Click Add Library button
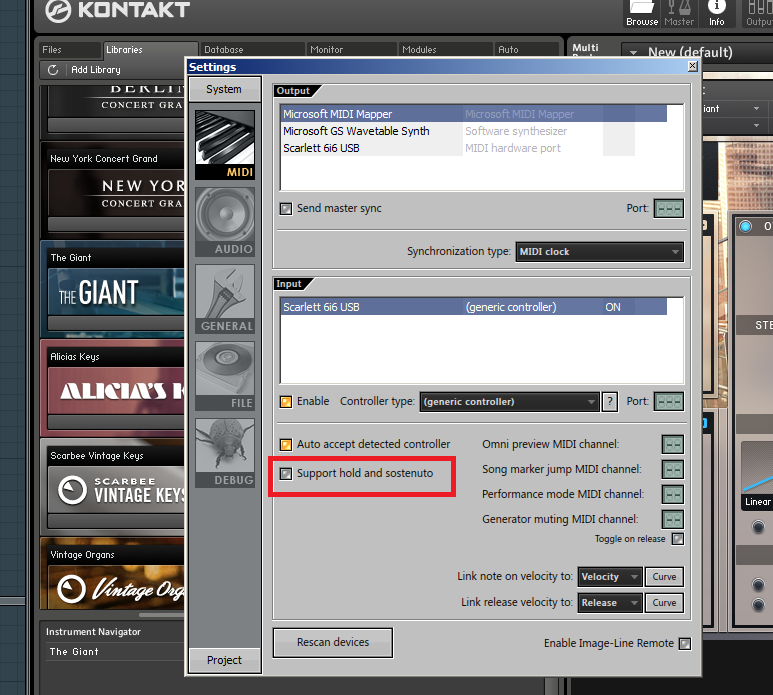This screenshot has height=695, width=773. coord(96,70)
